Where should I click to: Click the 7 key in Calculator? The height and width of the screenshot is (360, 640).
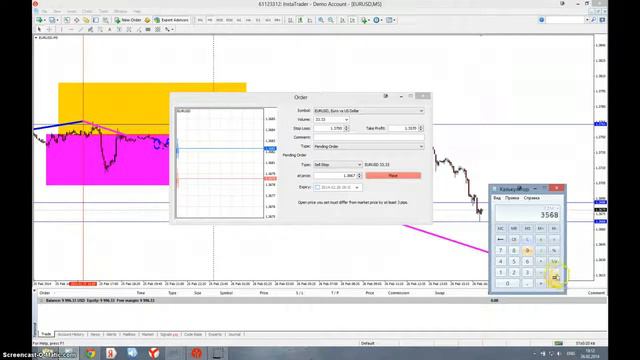(x=500, y=250)
